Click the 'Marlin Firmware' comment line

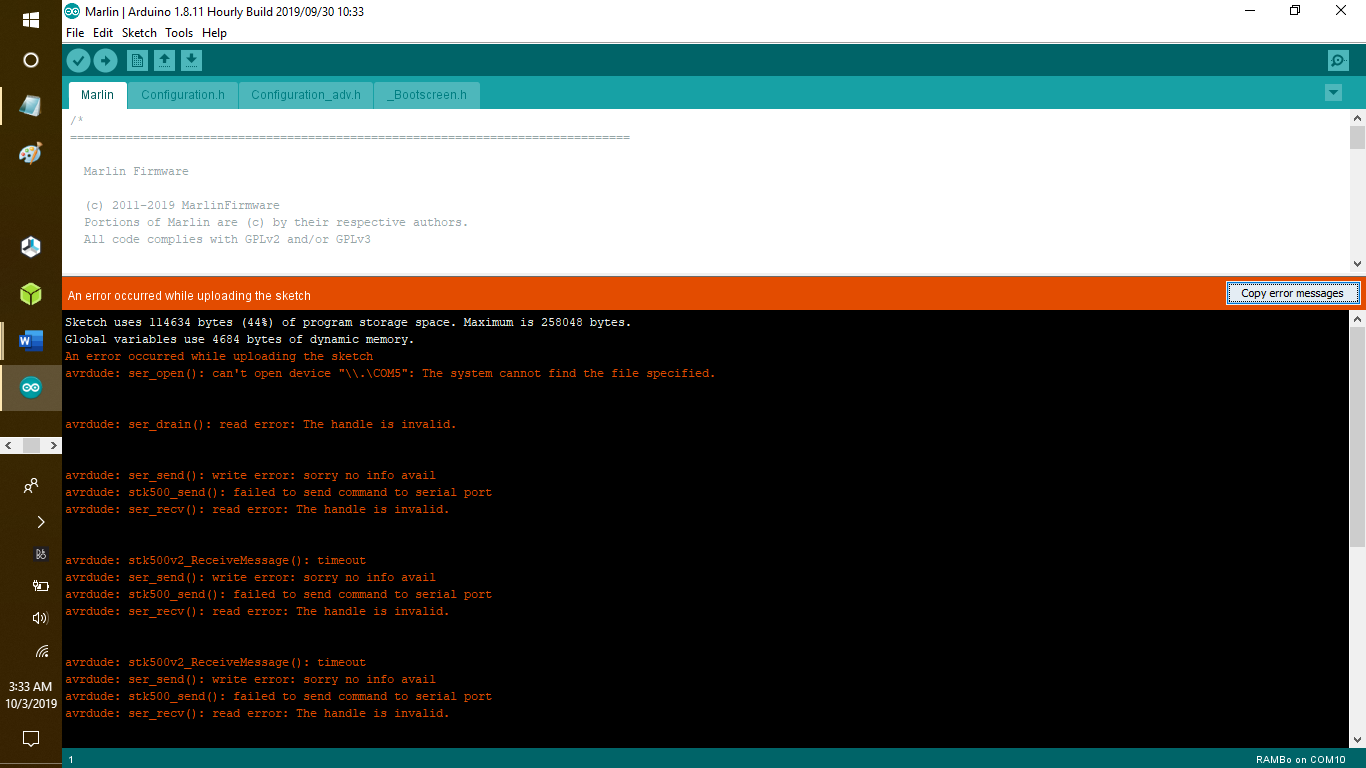136,171
